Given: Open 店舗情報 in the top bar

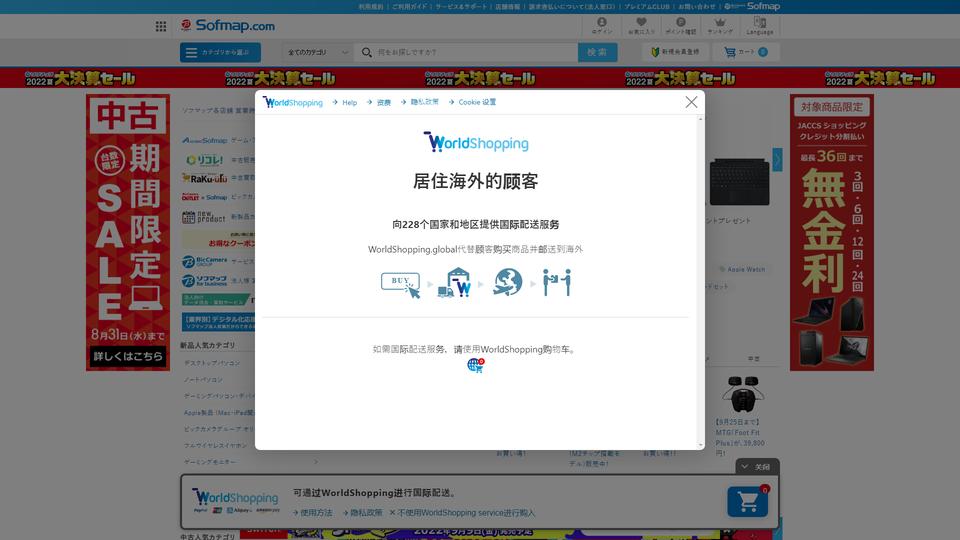Looking at the screenshot, I should (508, 6).
